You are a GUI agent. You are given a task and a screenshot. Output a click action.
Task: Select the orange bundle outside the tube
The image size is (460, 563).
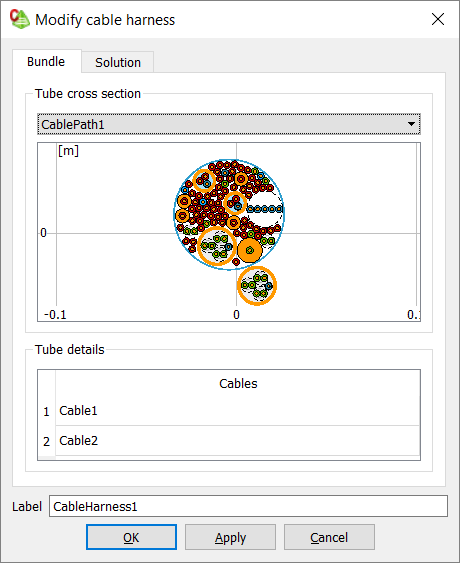point(257,286)
